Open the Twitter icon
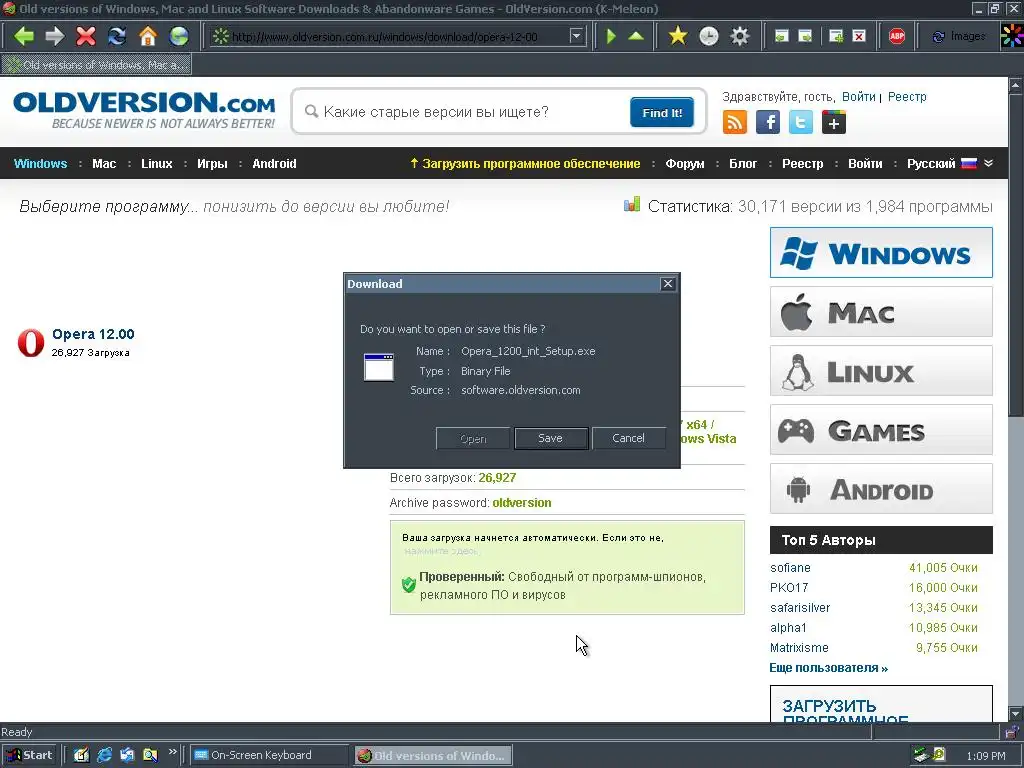 [x=801, y=123]
